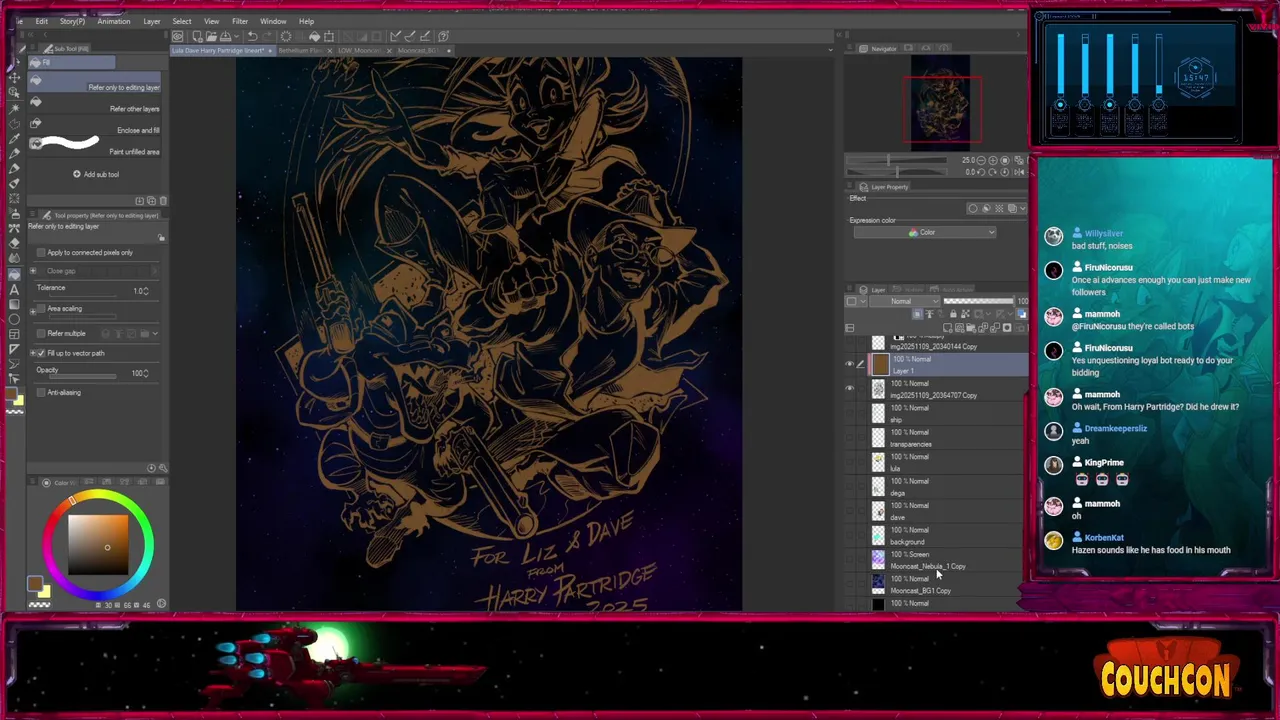Click the Delete sub tool trash icon
Image resolution: width=1280 pixels, height=720 pixels.
(x=163, y=200)
